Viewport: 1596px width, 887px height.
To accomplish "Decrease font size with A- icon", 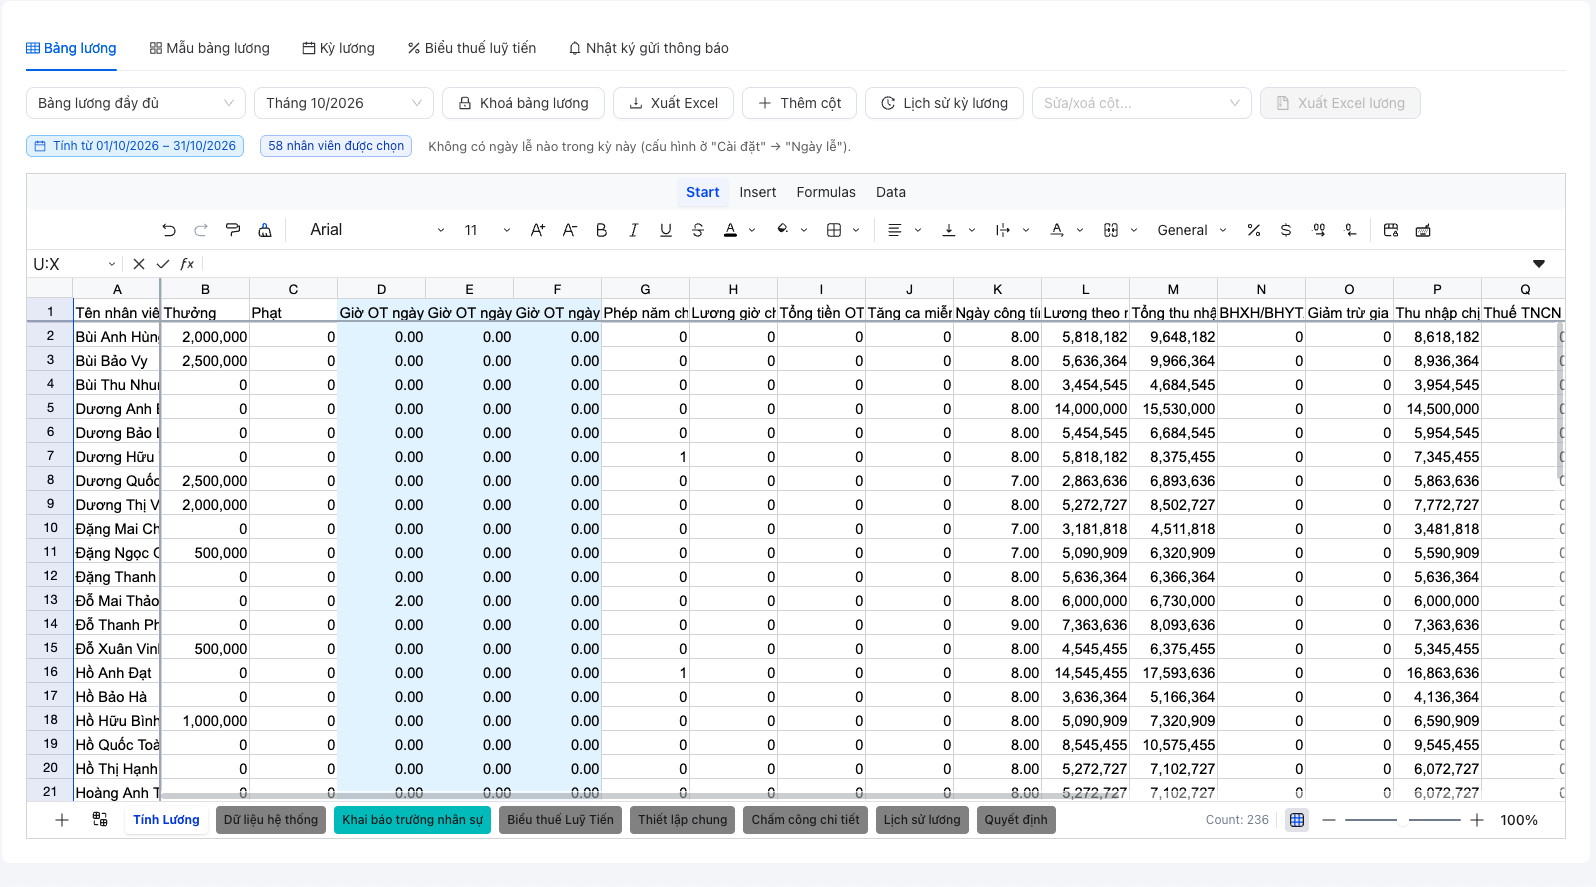I will 570,230.
